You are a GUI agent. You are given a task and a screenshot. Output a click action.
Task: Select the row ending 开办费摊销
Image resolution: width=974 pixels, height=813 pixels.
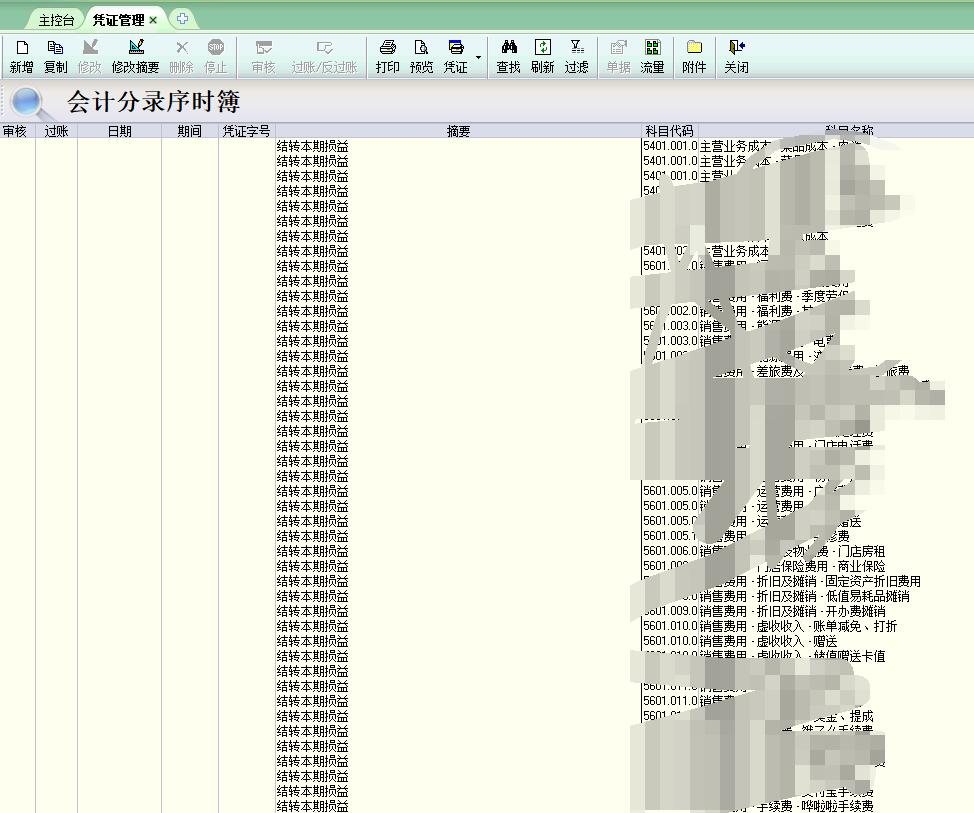tap(793, 611)
